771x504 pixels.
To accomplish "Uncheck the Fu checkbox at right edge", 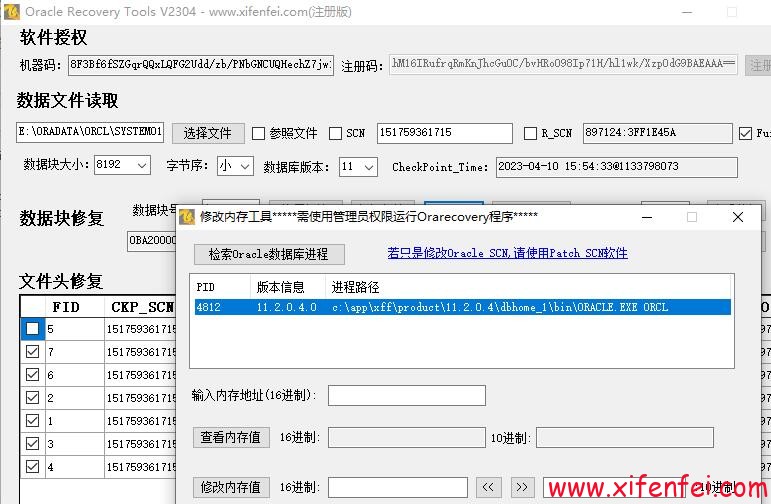I will pos(745,133).
